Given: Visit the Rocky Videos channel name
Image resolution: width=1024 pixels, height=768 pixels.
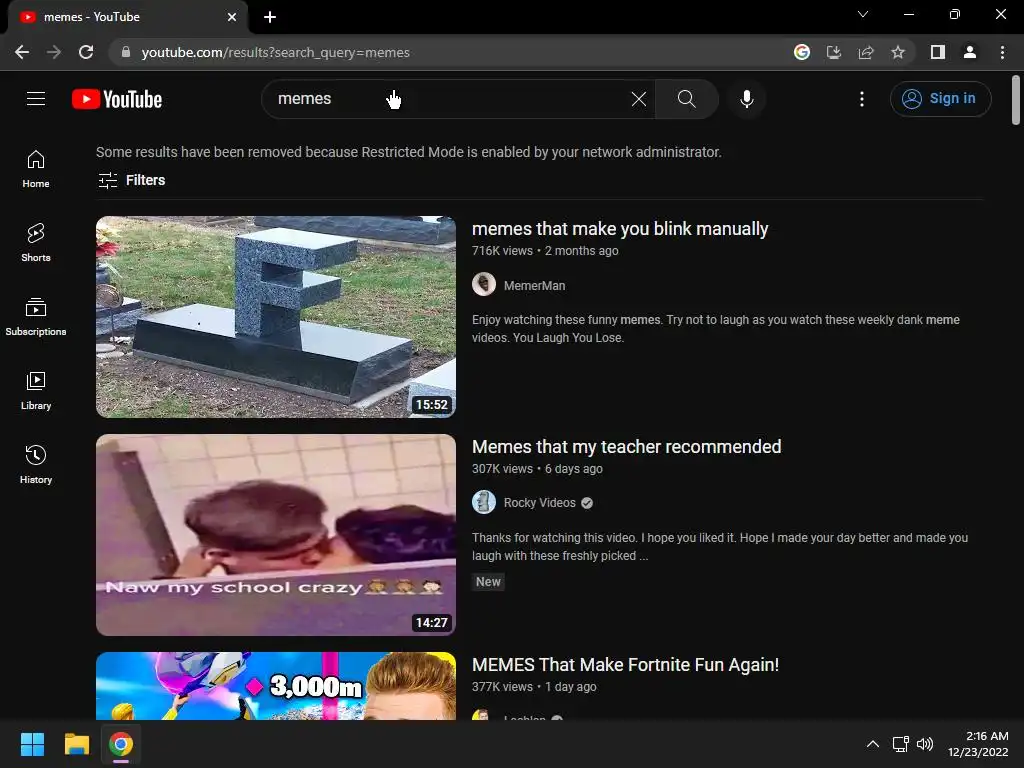Looking at the screenshot, I should point(539,503).
